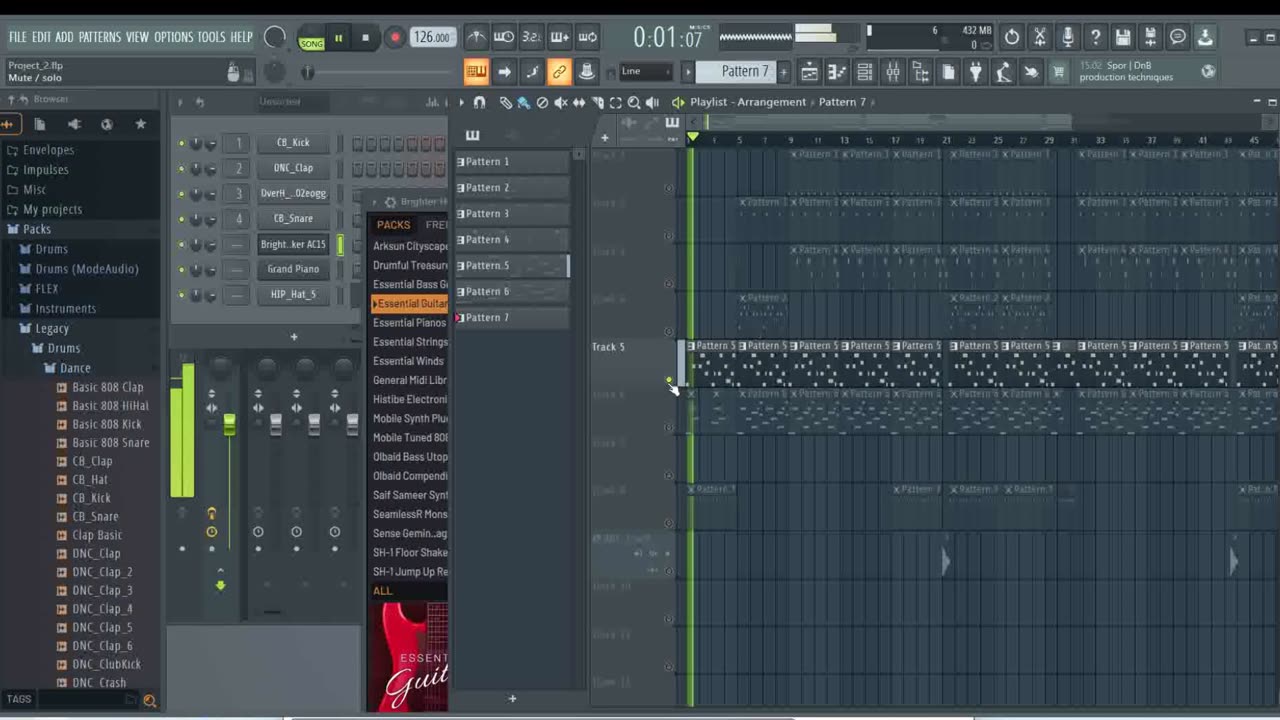Select the Basic 808 Kick sample

106,424
